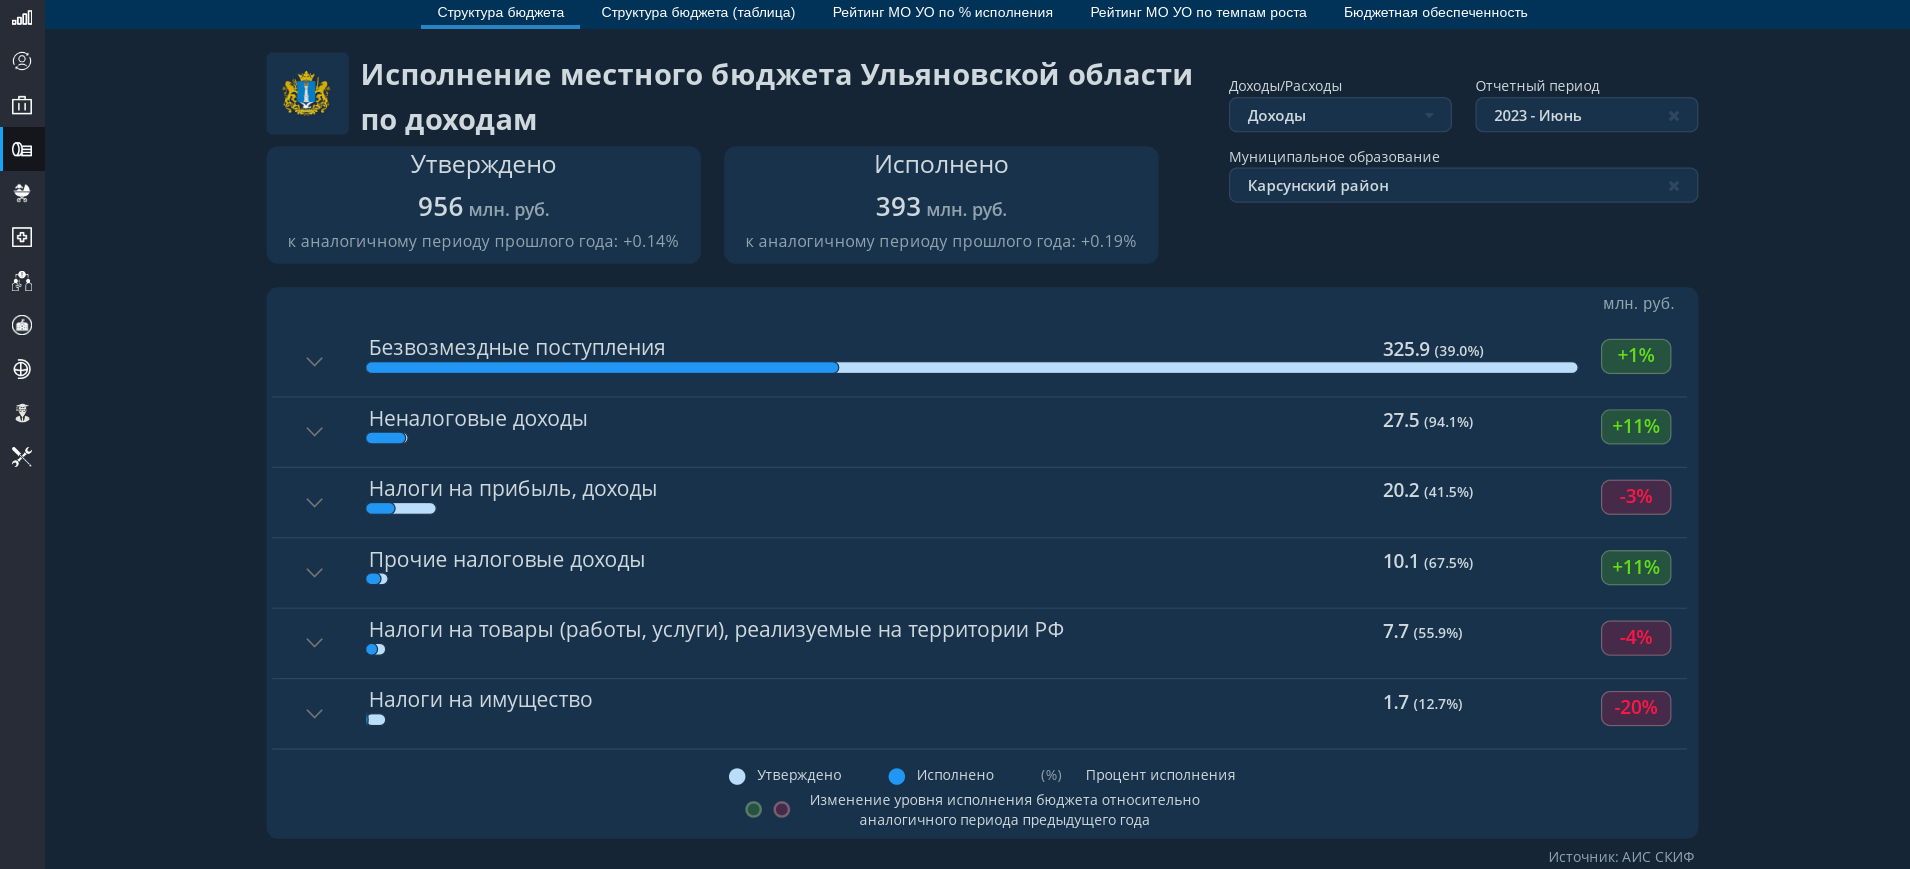Expand the Налоги на имущество row
The height and width of the screenshot is (869, 1910).
[314, 714]
